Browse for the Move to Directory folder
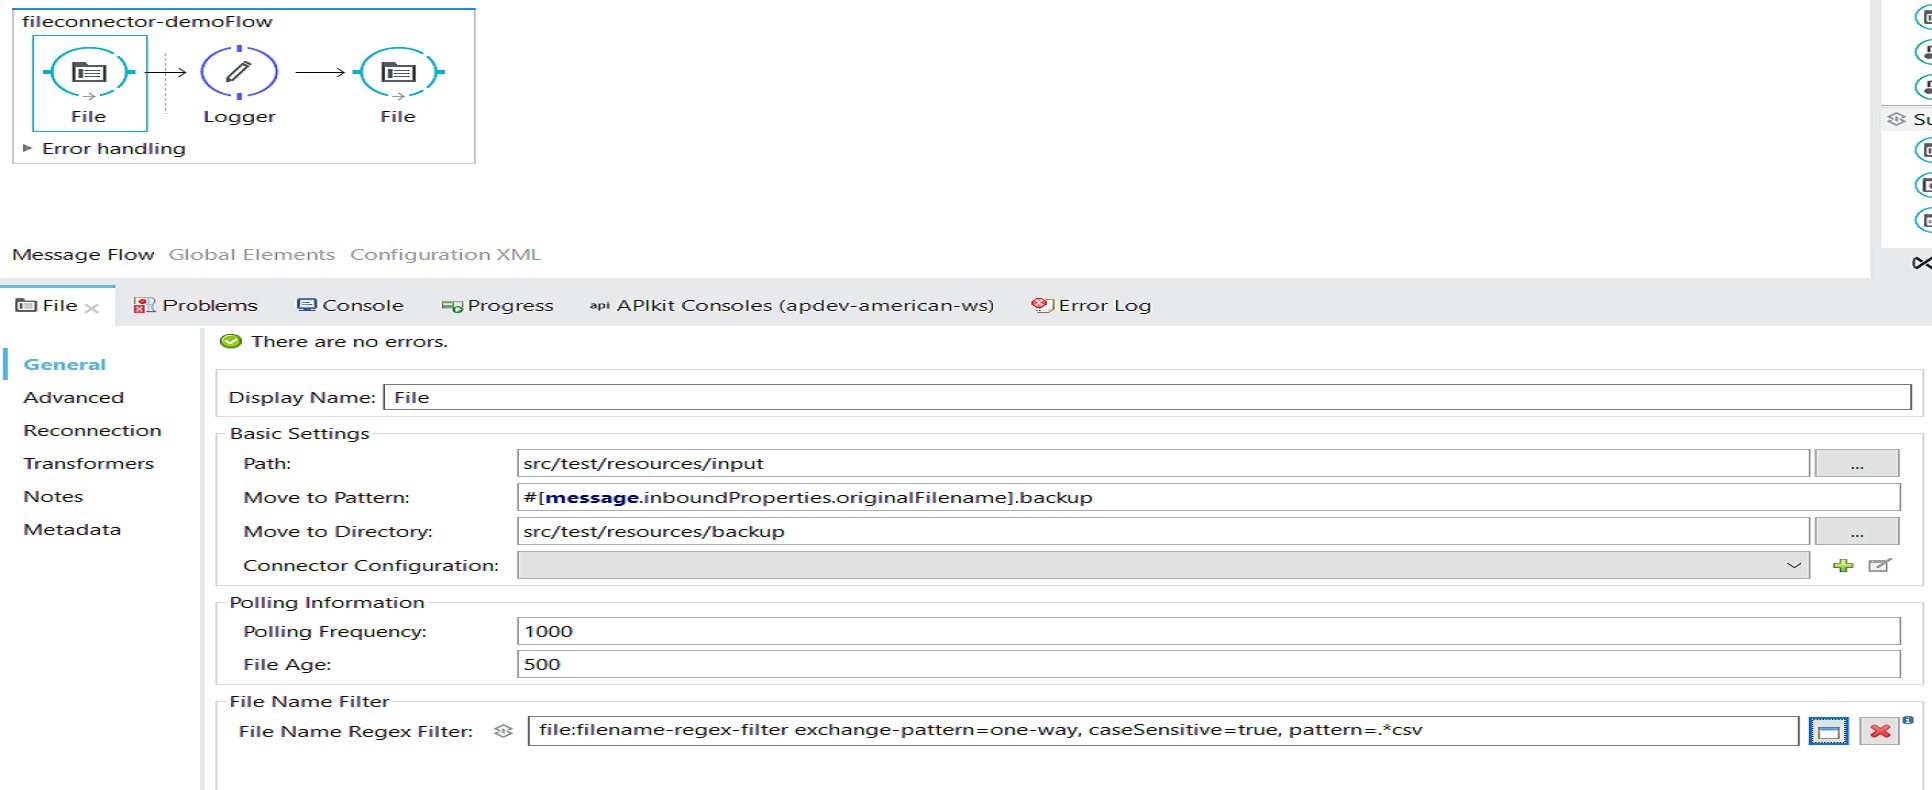The width and height of the screenshot is (1932, 790). tap(1856, 532)
